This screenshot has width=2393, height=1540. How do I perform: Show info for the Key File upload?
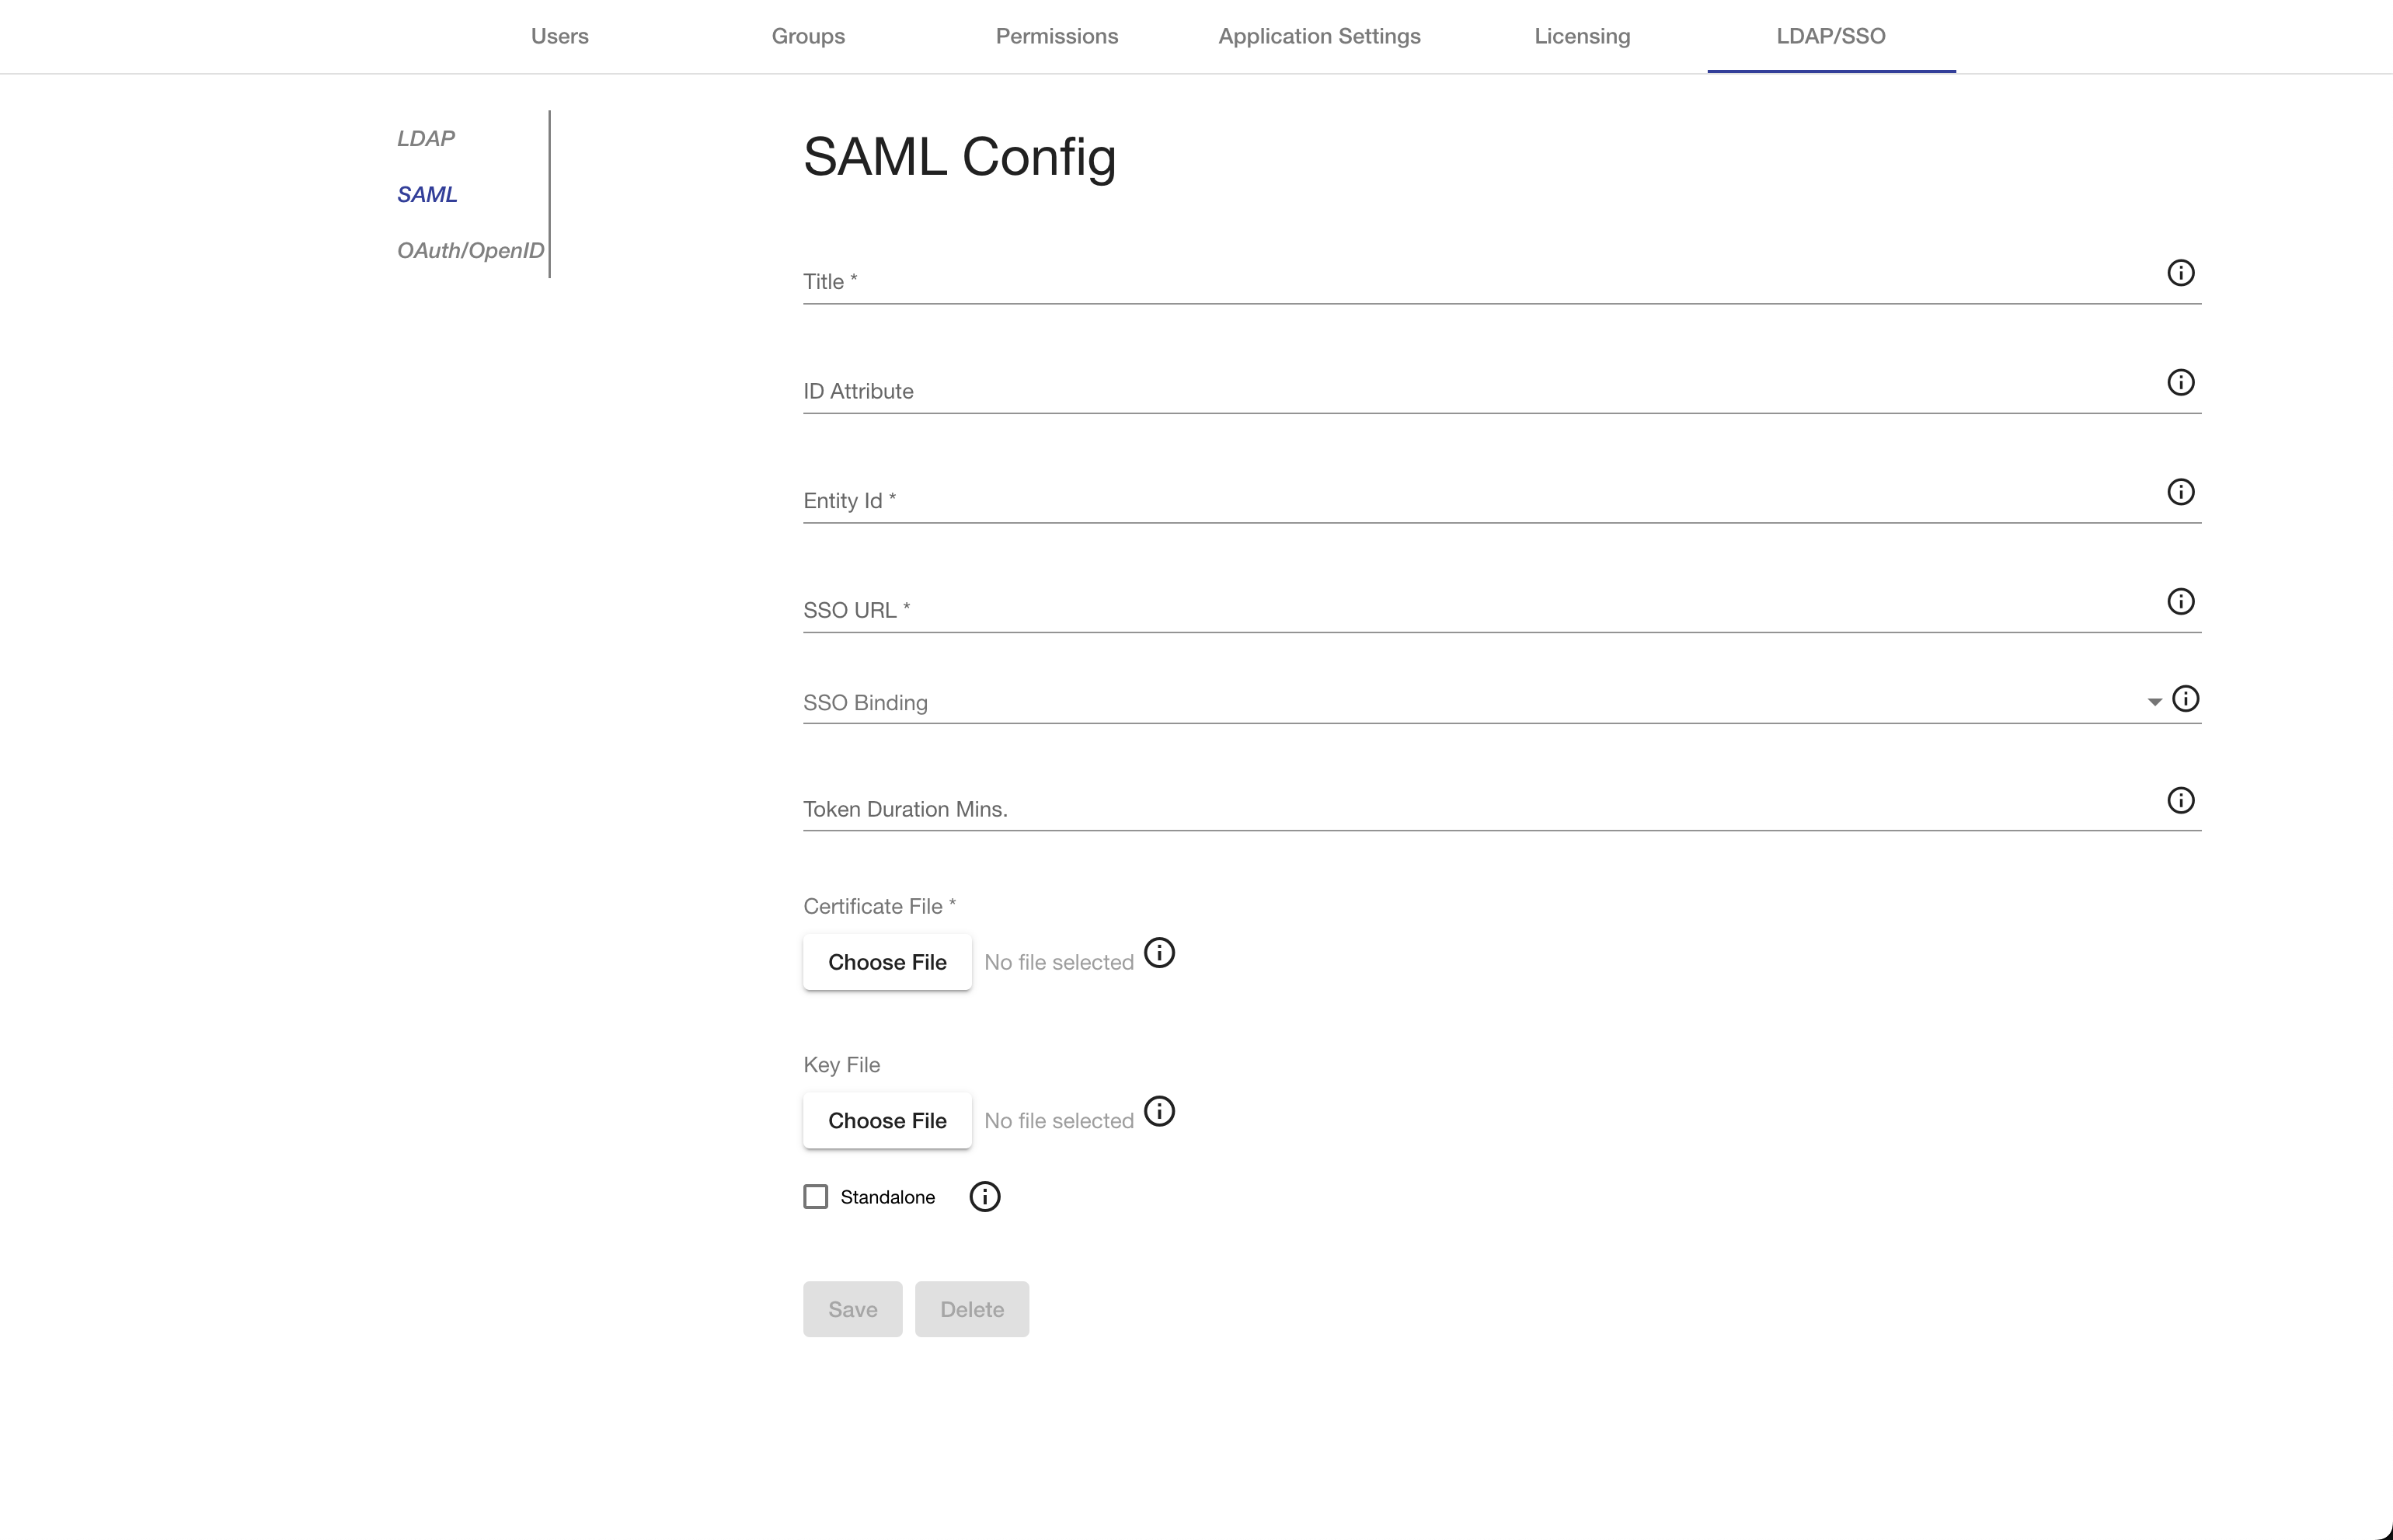[x=1159, y=1111]
